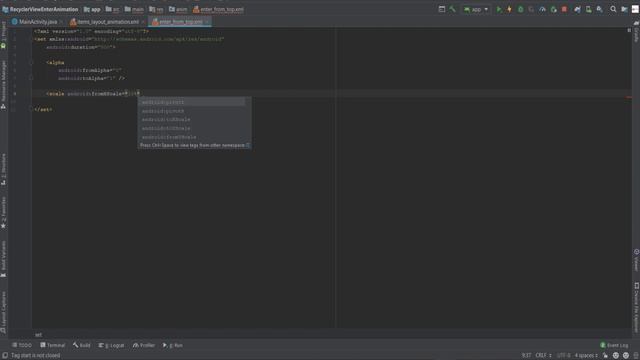Click the res breadcrumb folder
This screenshot has height=360, width=640.
coord(156,9)
